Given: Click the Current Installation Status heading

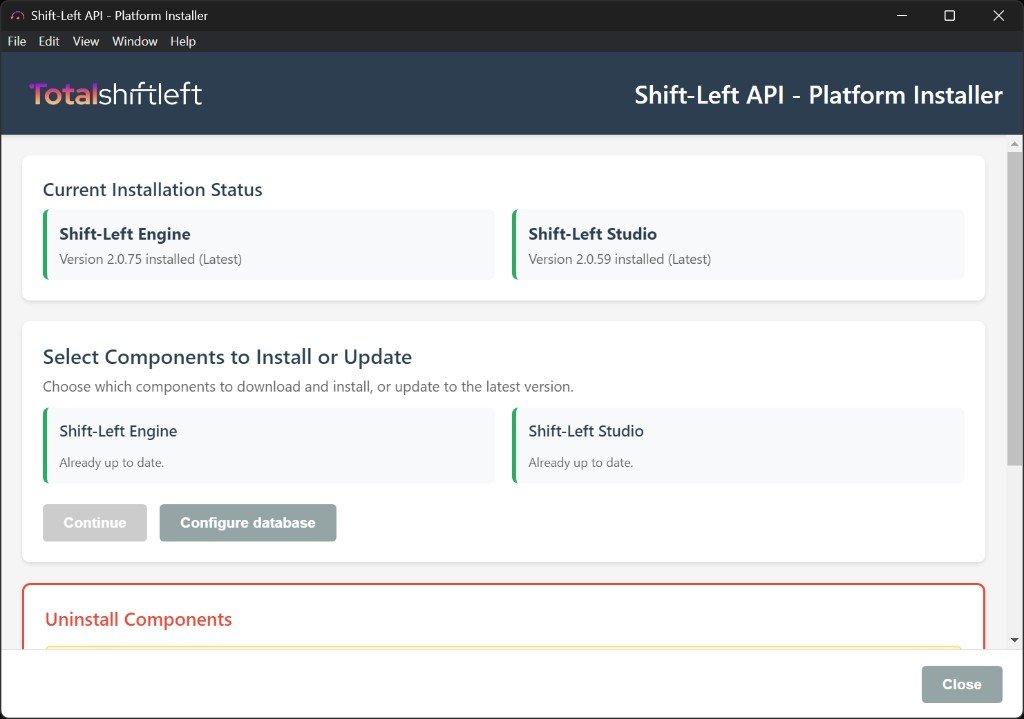Looking at the screenshot, I should 152,189.
